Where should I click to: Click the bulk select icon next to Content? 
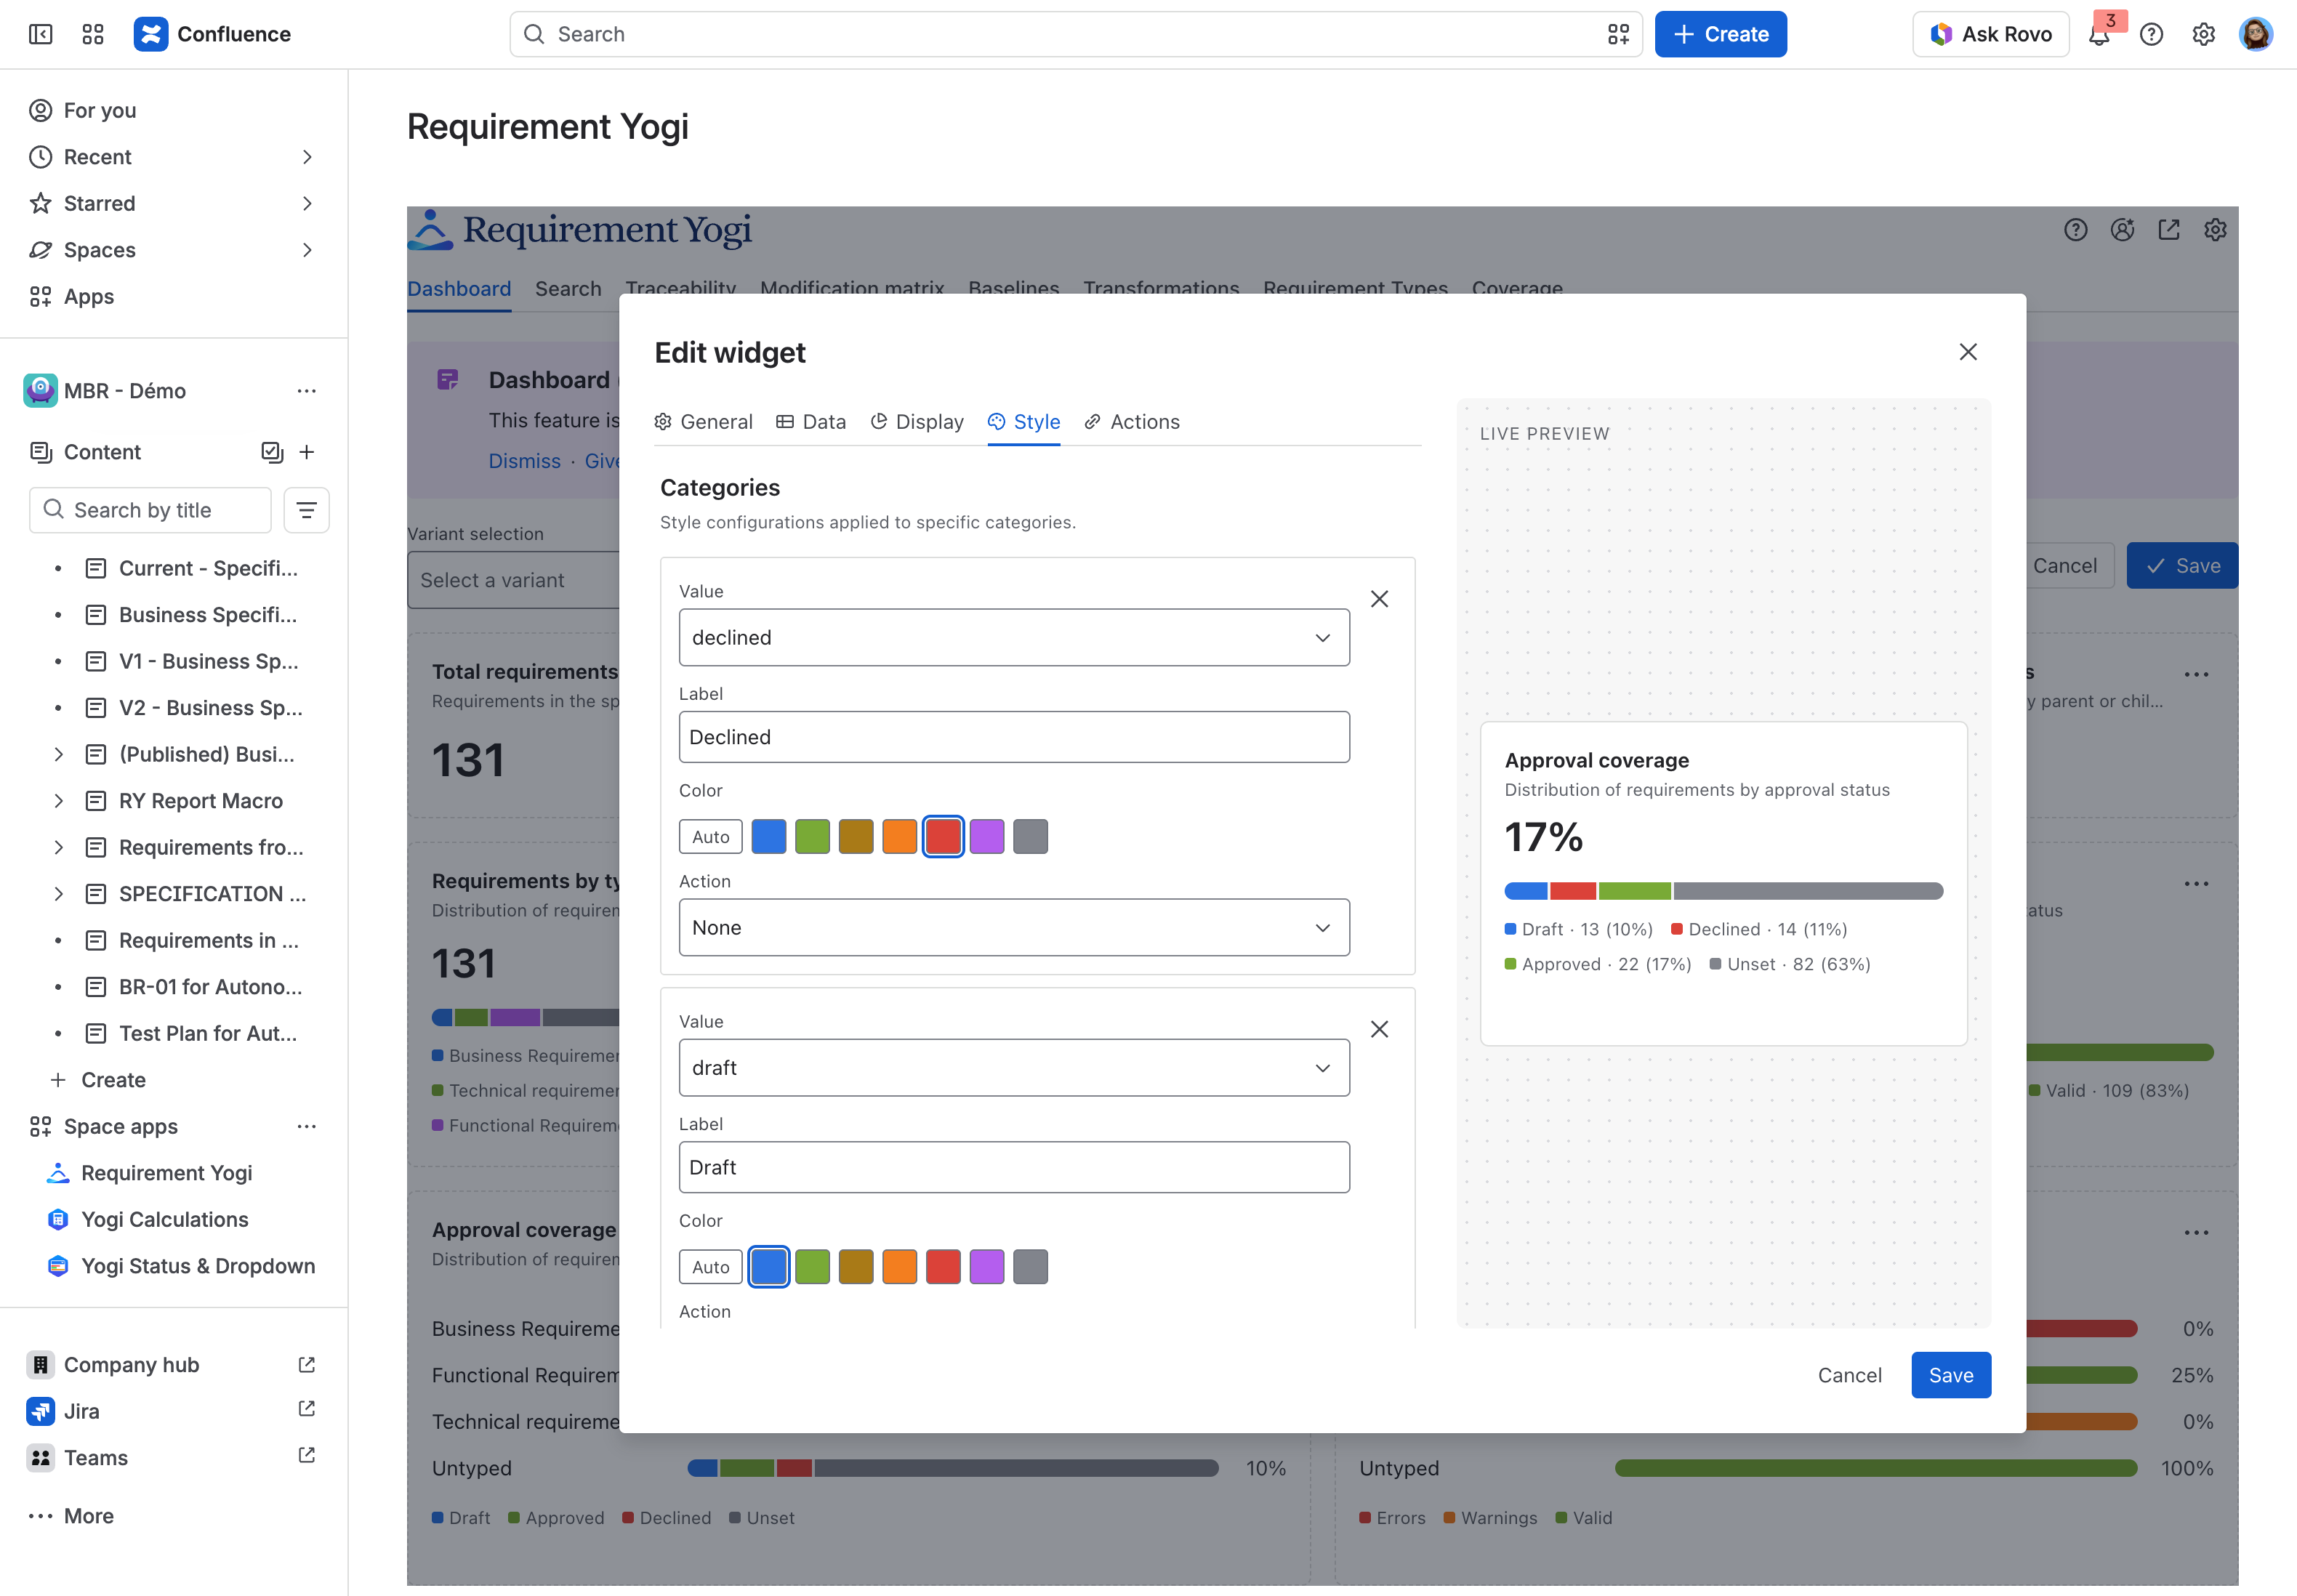(x=272, y=452)
